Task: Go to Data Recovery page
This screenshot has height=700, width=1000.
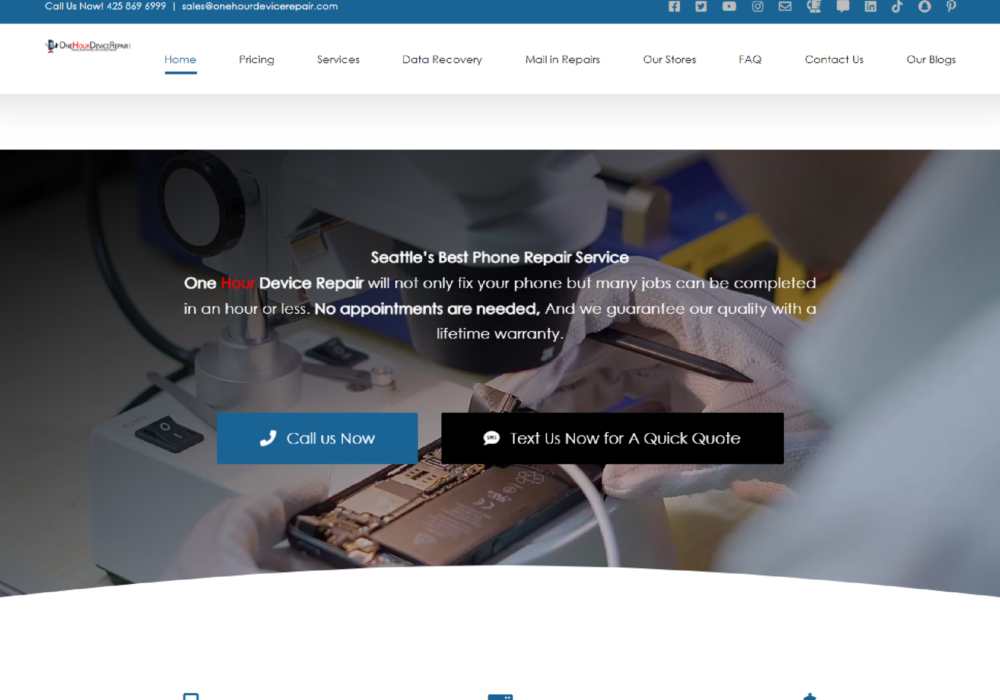Action: (x=442, y=59)
